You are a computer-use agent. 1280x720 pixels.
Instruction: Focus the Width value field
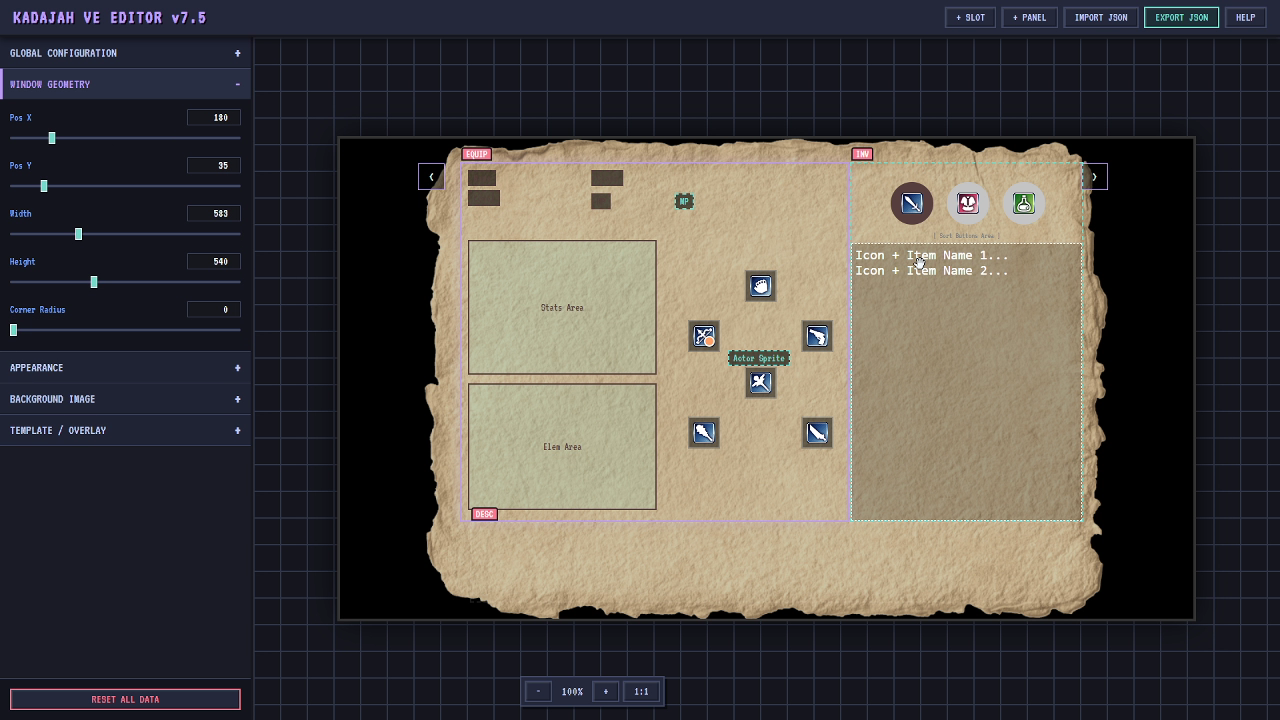[214, 213]
